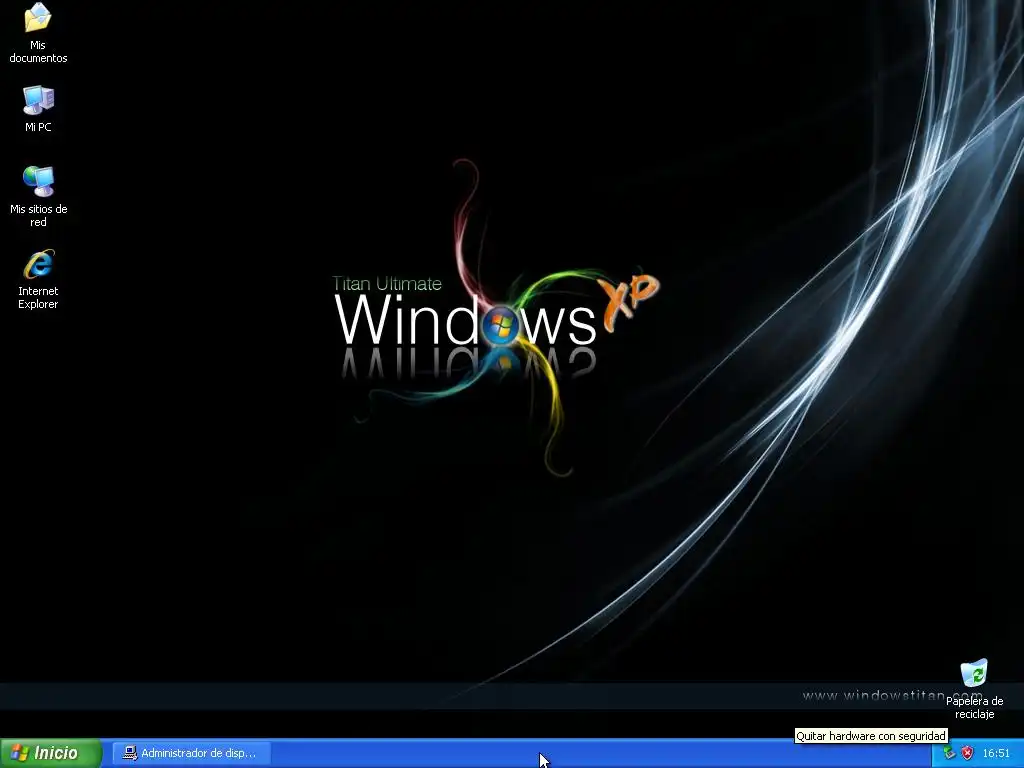The height and width of the screenshot is (768, 1024).
Task: Click the Quitar hardware con seguridad tray icon
Action: coord(949,753)
